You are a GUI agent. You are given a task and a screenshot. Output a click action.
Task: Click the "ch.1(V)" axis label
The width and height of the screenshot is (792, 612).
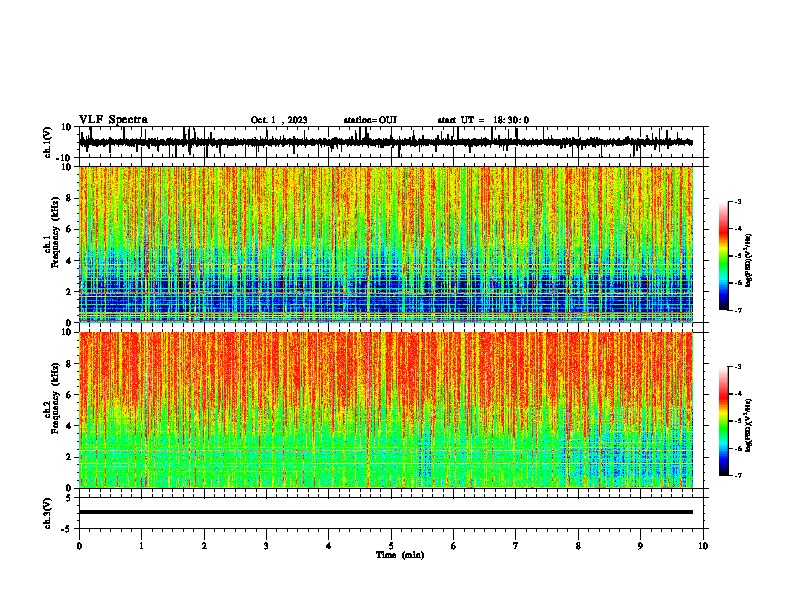[48, 142]
